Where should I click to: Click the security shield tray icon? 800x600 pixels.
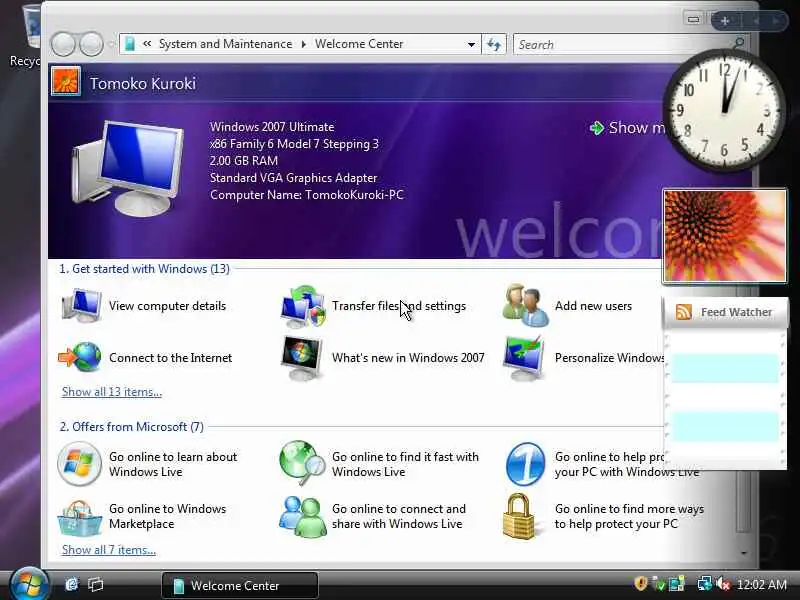click(x=641, y=583)
